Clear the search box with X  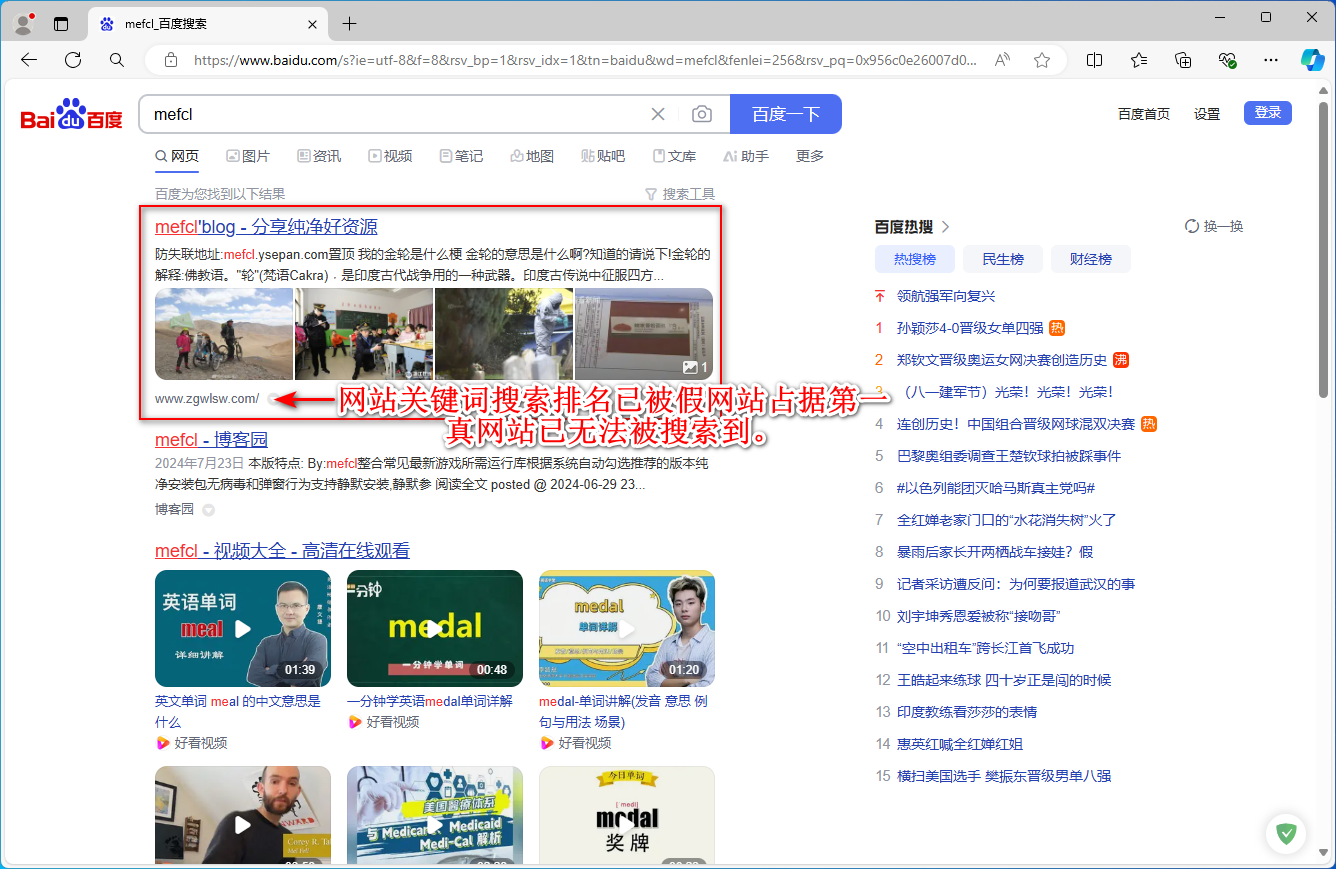point(658,114)
